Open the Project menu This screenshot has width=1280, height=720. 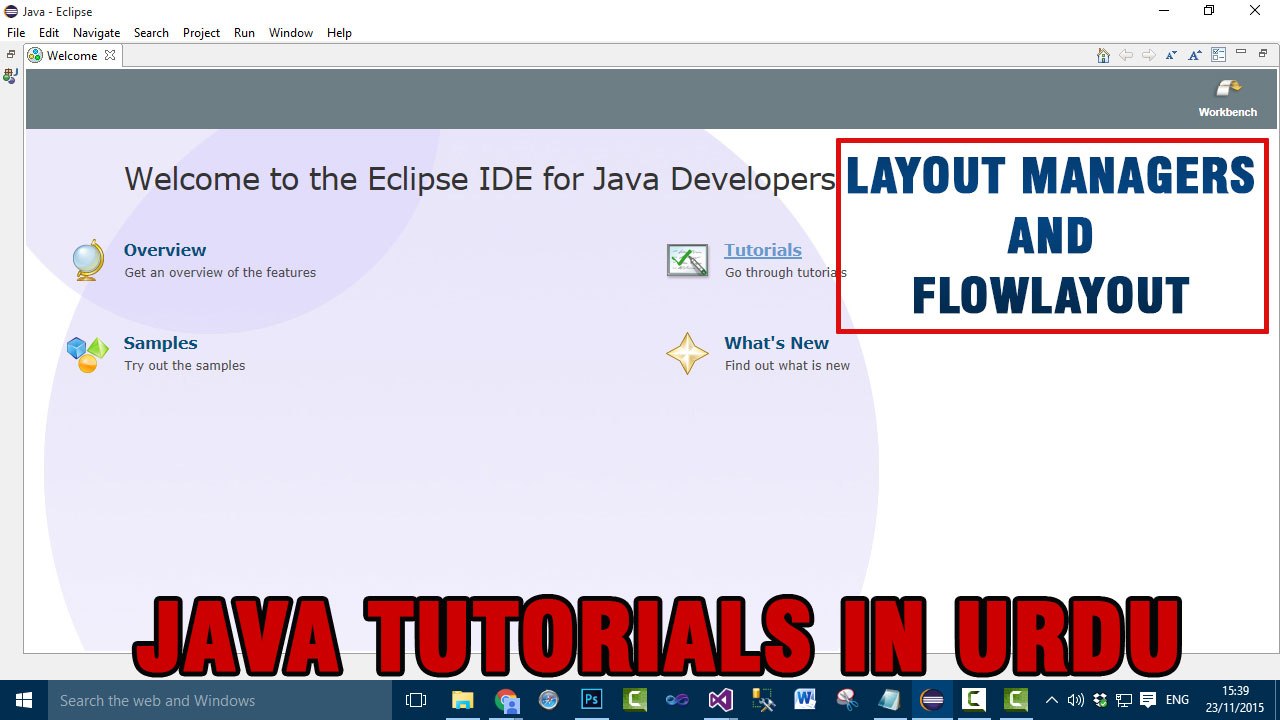coord(201,33)
